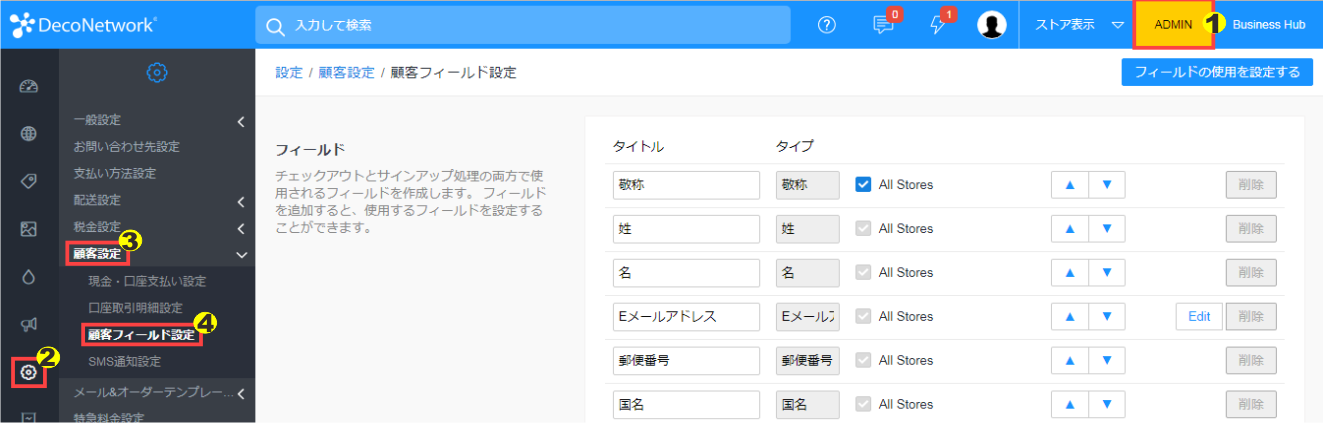
Task: Click 削除 button for 敬称 row
Action: [x=1251, y=185]
